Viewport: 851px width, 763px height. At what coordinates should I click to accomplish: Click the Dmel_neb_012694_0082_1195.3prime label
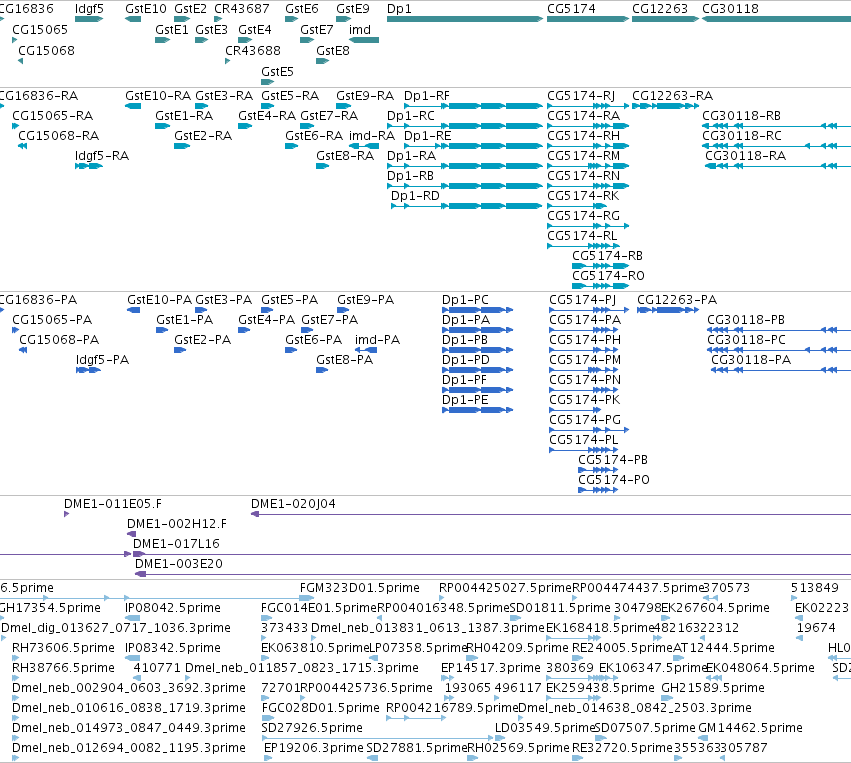pos(129,747)
